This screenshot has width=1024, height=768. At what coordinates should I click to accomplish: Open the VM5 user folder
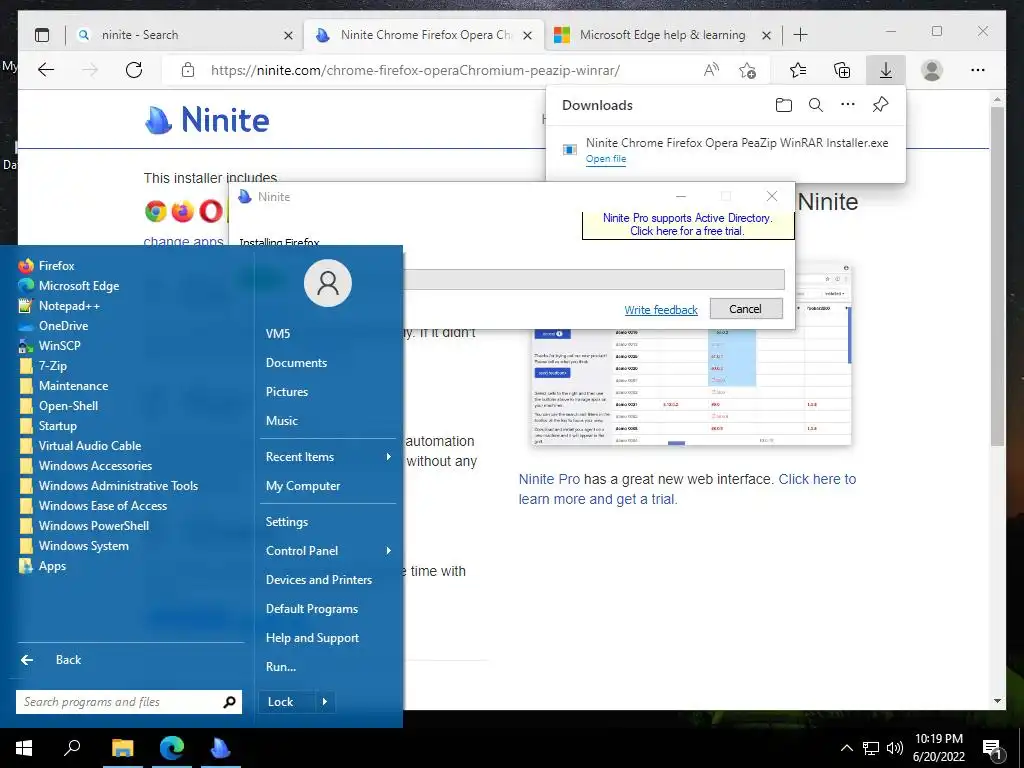(x=278, y=334)
